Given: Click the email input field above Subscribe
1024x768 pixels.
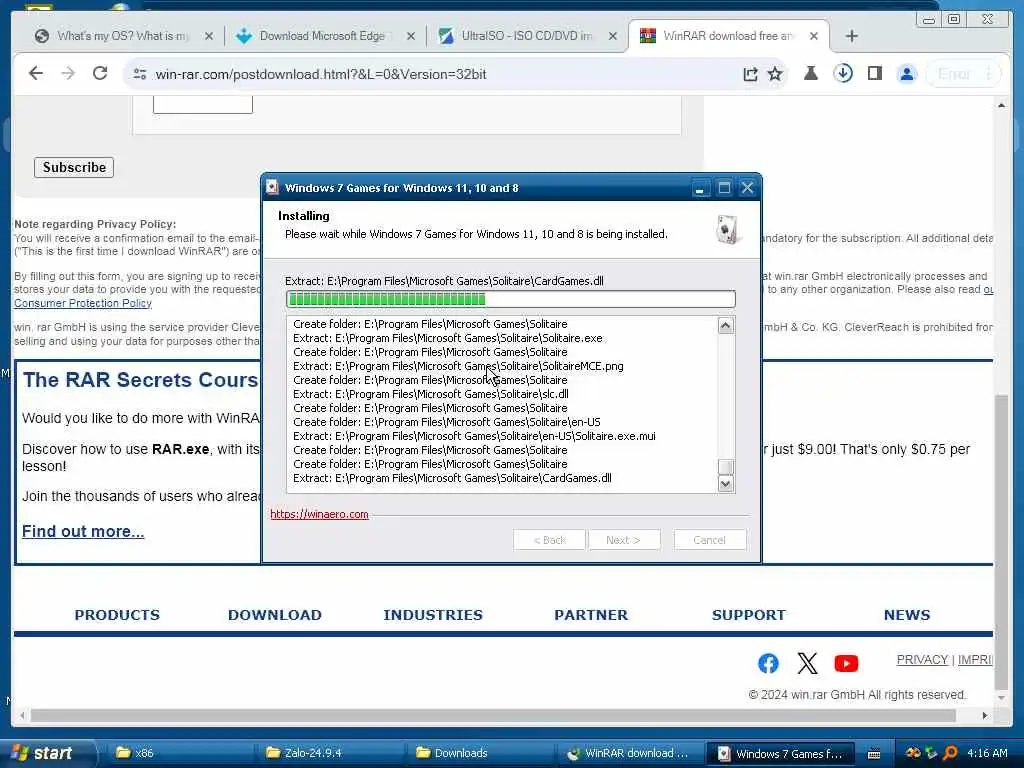Looking at the screenshot, I should [203, 104].
